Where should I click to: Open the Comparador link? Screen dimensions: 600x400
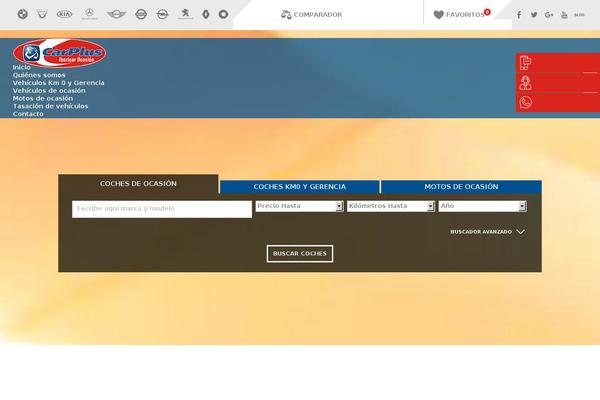318,15
